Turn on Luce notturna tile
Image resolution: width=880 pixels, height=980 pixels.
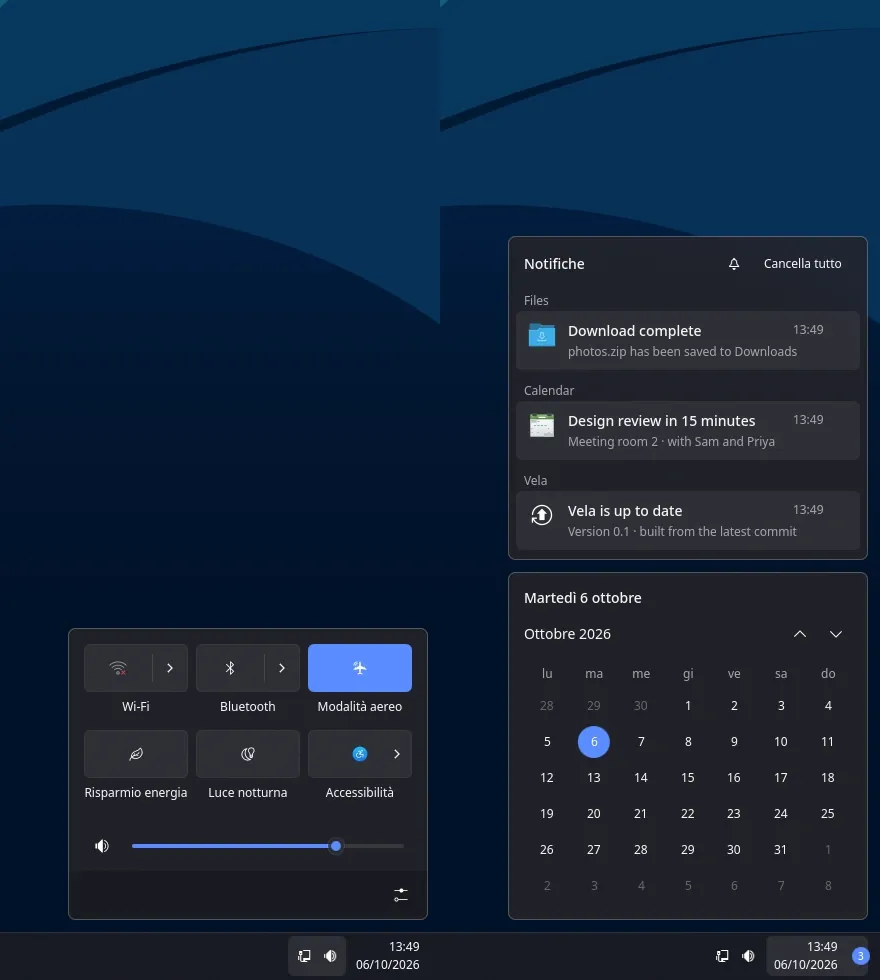[x=248, y=754]
